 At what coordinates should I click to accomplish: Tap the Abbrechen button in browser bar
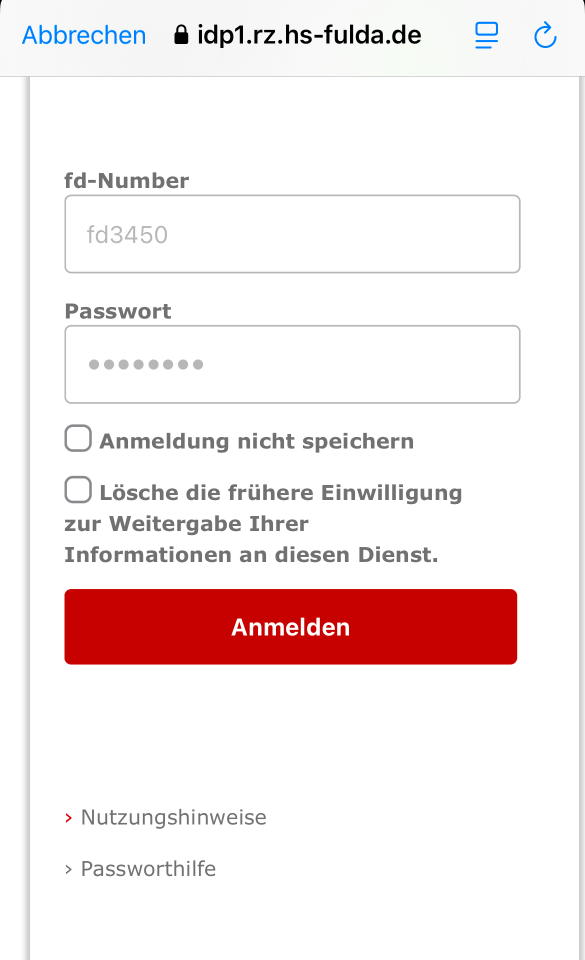[84, 36]
